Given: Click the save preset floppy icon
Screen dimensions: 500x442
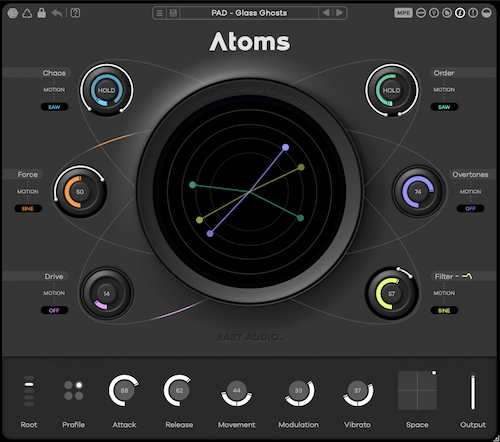Looking at the screenshot, I should (173, 13).
